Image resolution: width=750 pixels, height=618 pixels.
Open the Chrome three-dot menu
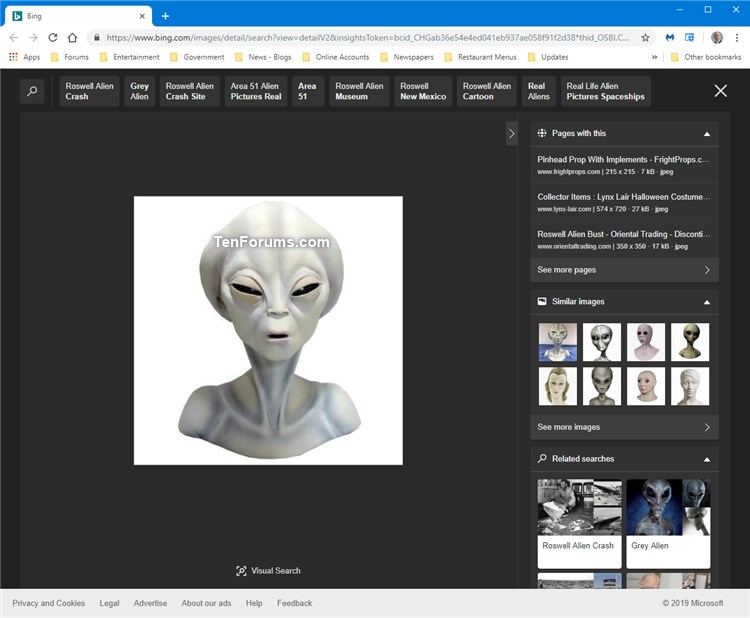point(737,37)
